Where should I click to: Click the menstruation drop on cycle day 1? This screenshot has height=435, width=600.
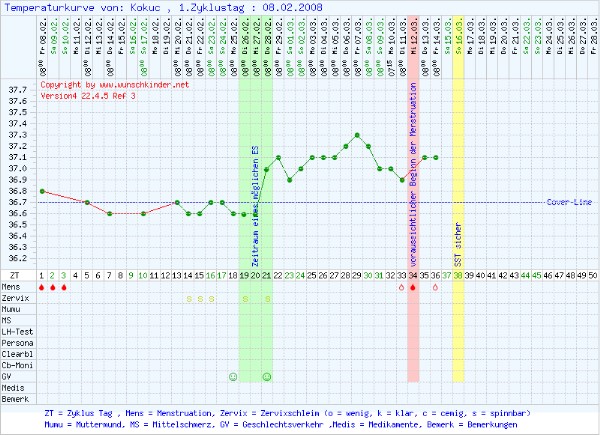pos(41,287)
